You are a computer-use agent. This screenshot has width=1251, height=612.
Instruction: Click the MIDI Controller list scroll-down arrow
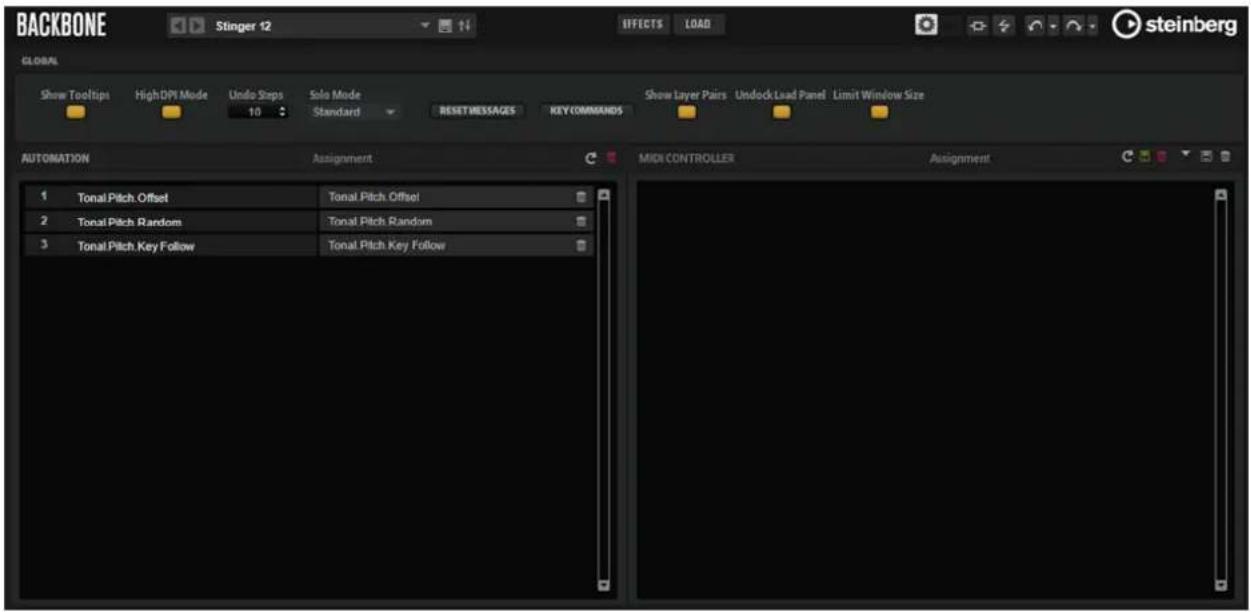click(x=1220, y=586)
